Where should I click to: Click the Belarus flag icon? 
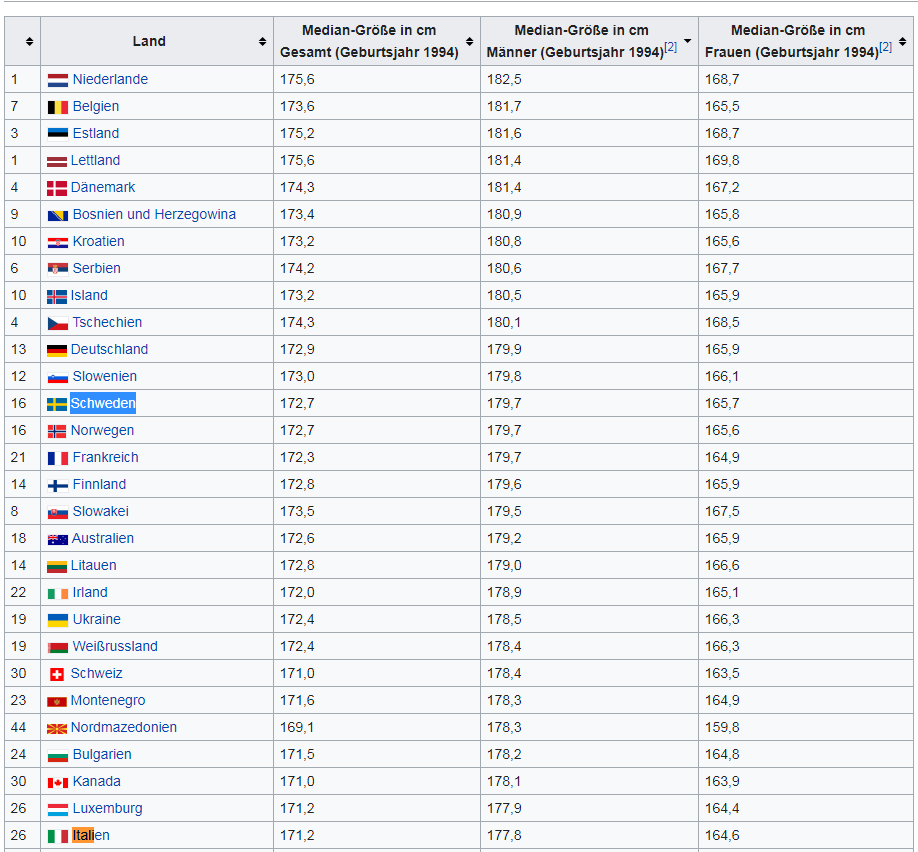coord(57,648)
